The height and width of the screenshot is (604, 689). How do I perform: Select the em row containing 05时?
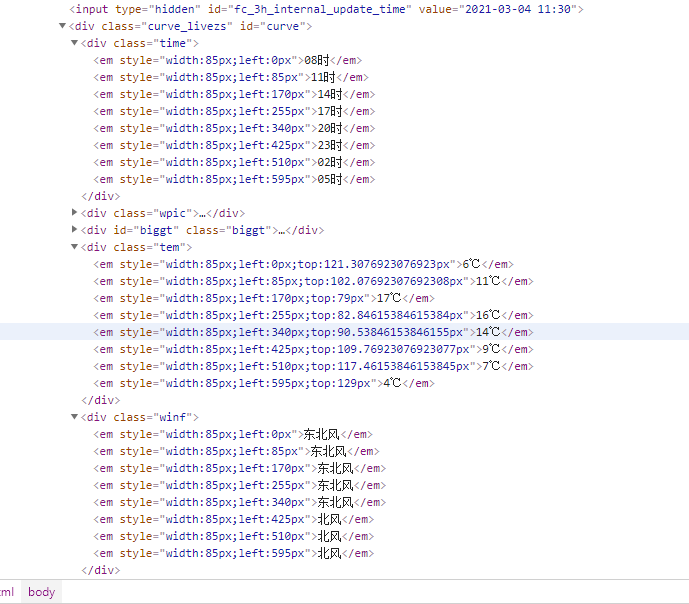click(x=234, y=180)
